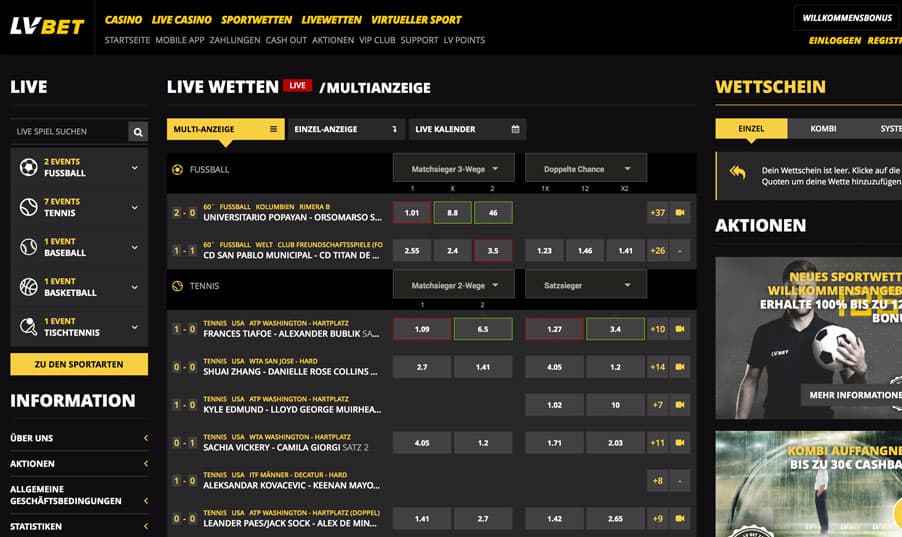Open the LV Points link
The height and width of the screenshot is (537, 902).
tap(464, 40)
